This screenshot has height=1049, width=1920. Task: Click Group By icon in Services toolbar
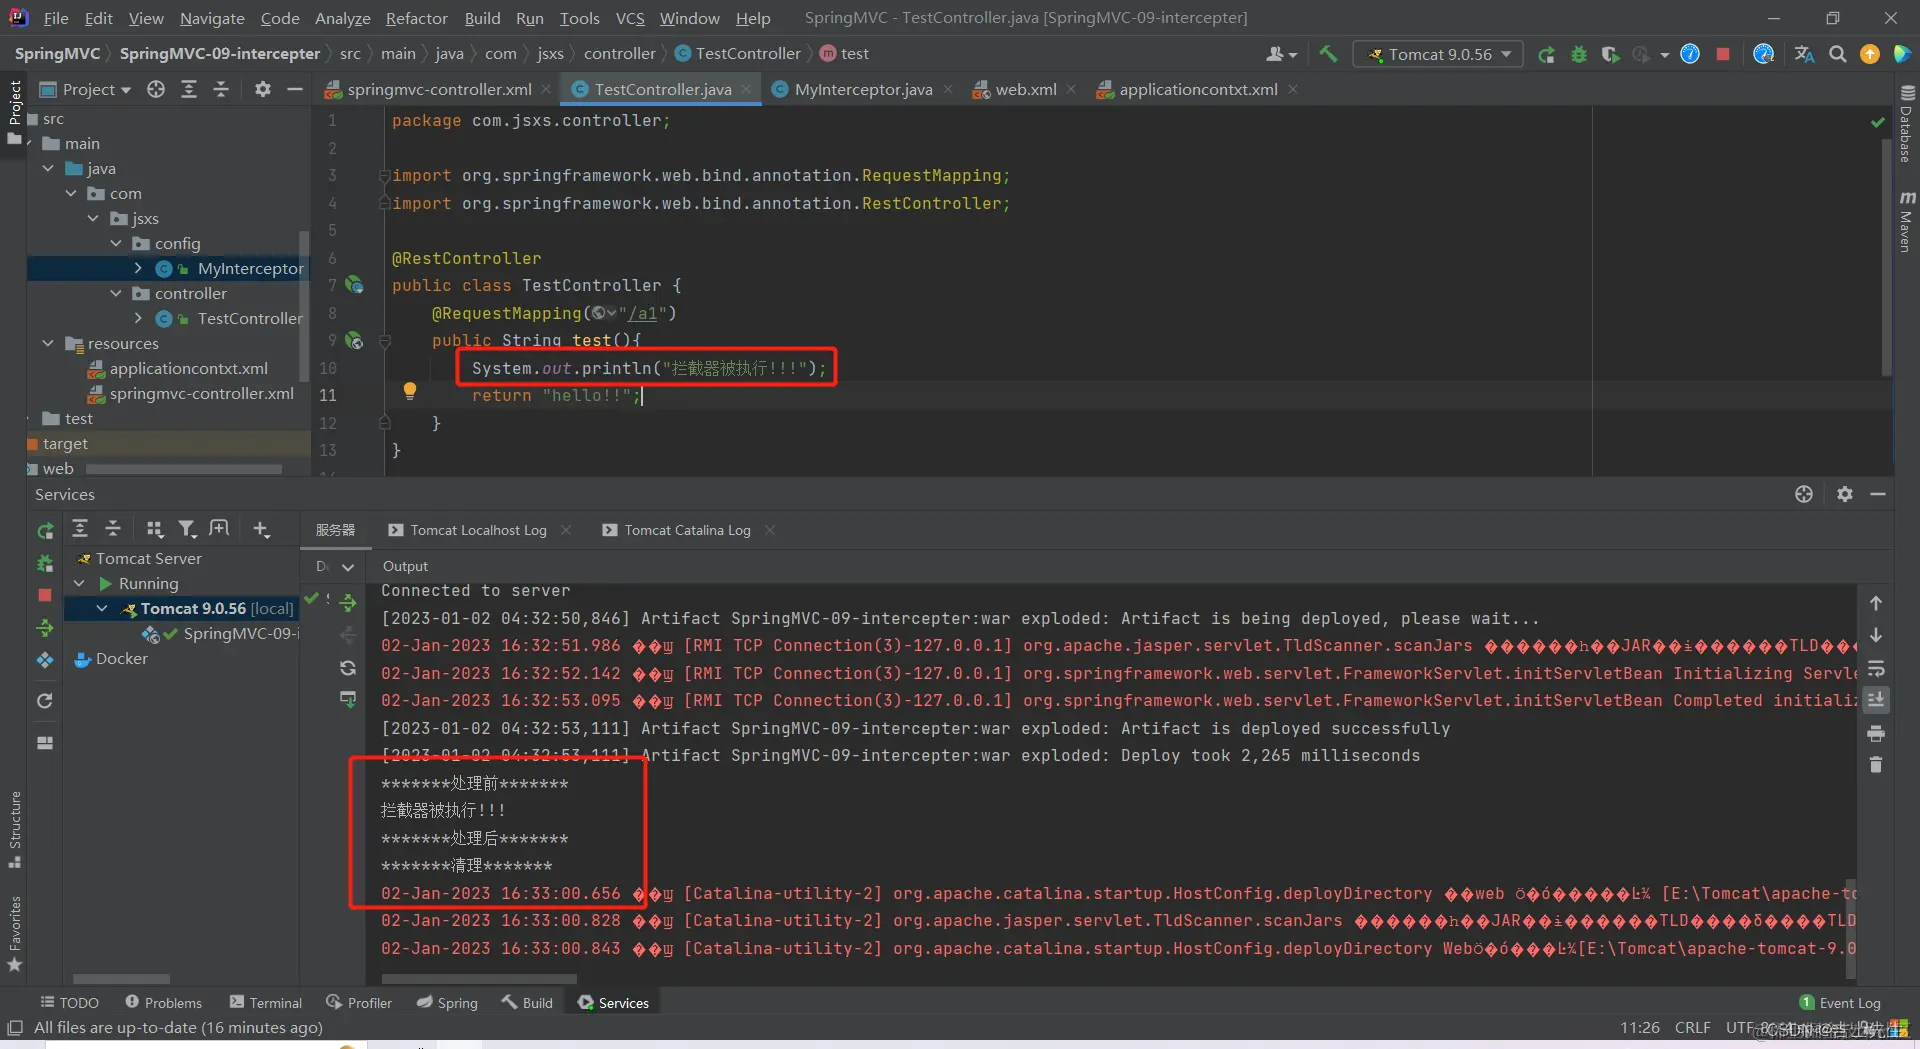pyautogui.click(x=154, y=529)
